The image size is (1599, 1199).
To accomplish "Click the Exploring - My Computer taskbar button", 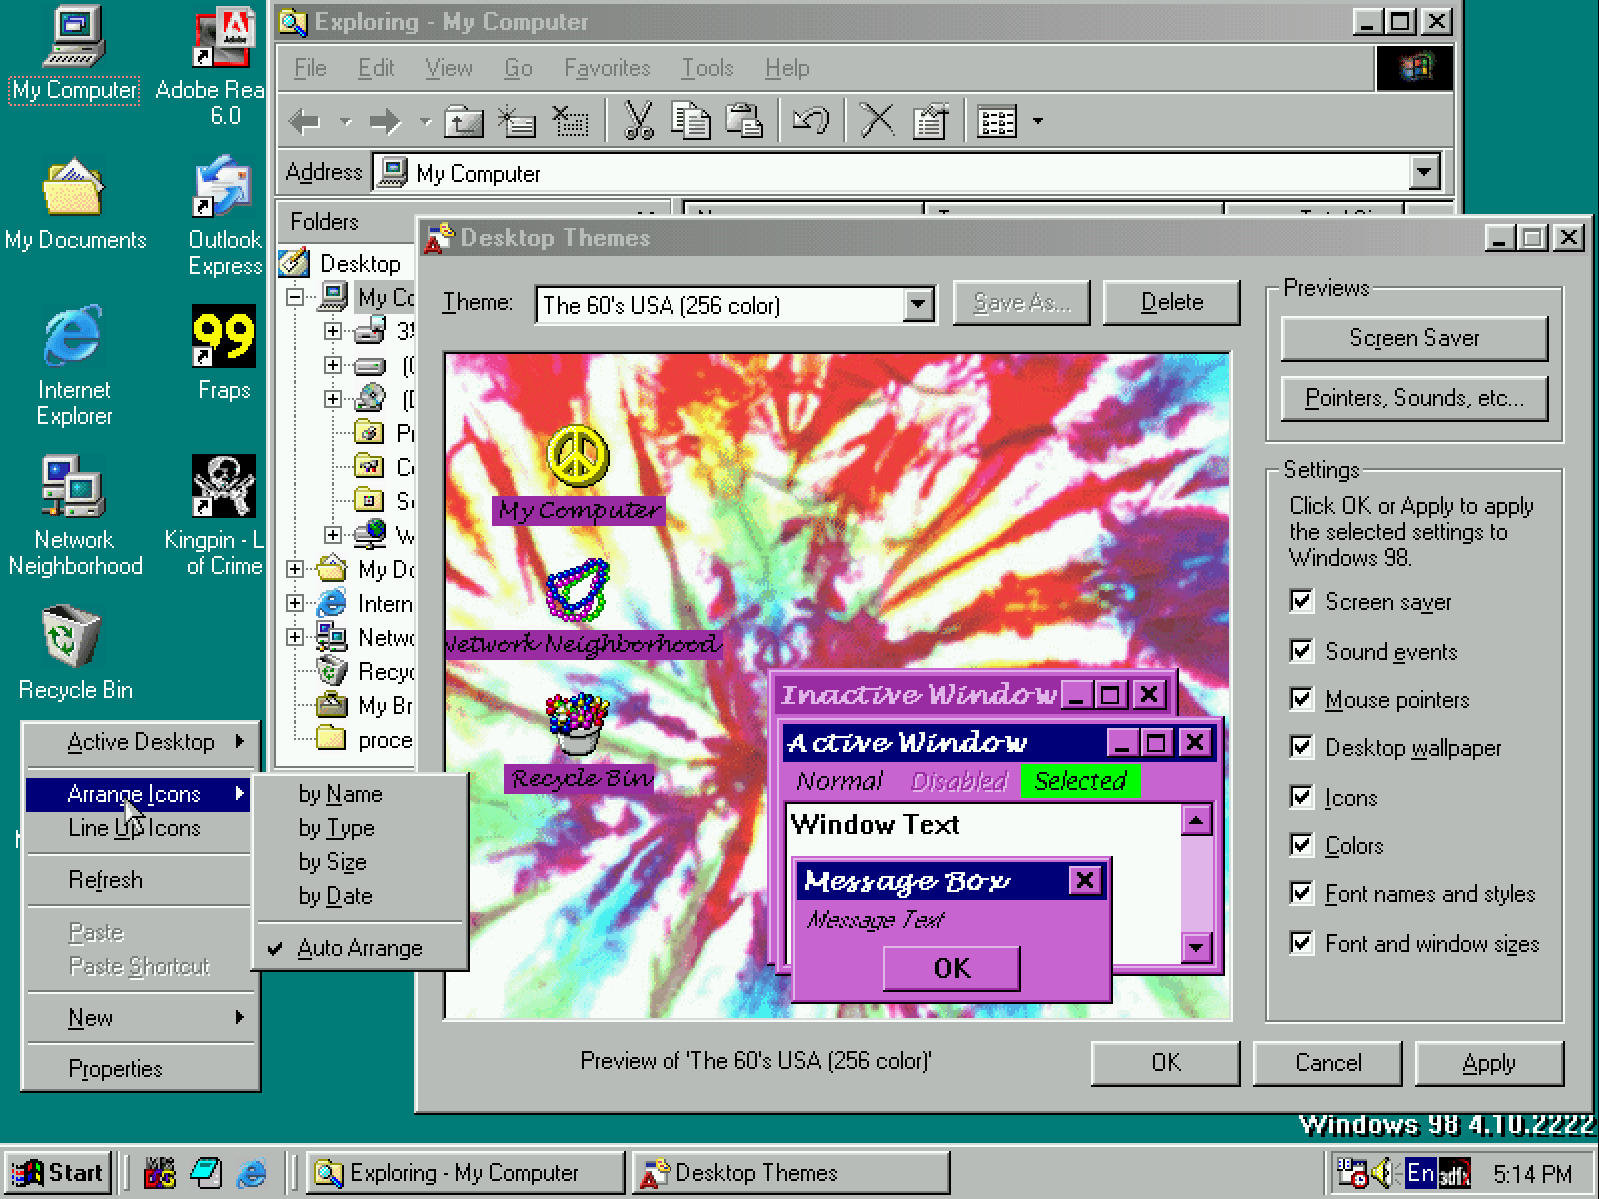I will tap(464, 1173).
